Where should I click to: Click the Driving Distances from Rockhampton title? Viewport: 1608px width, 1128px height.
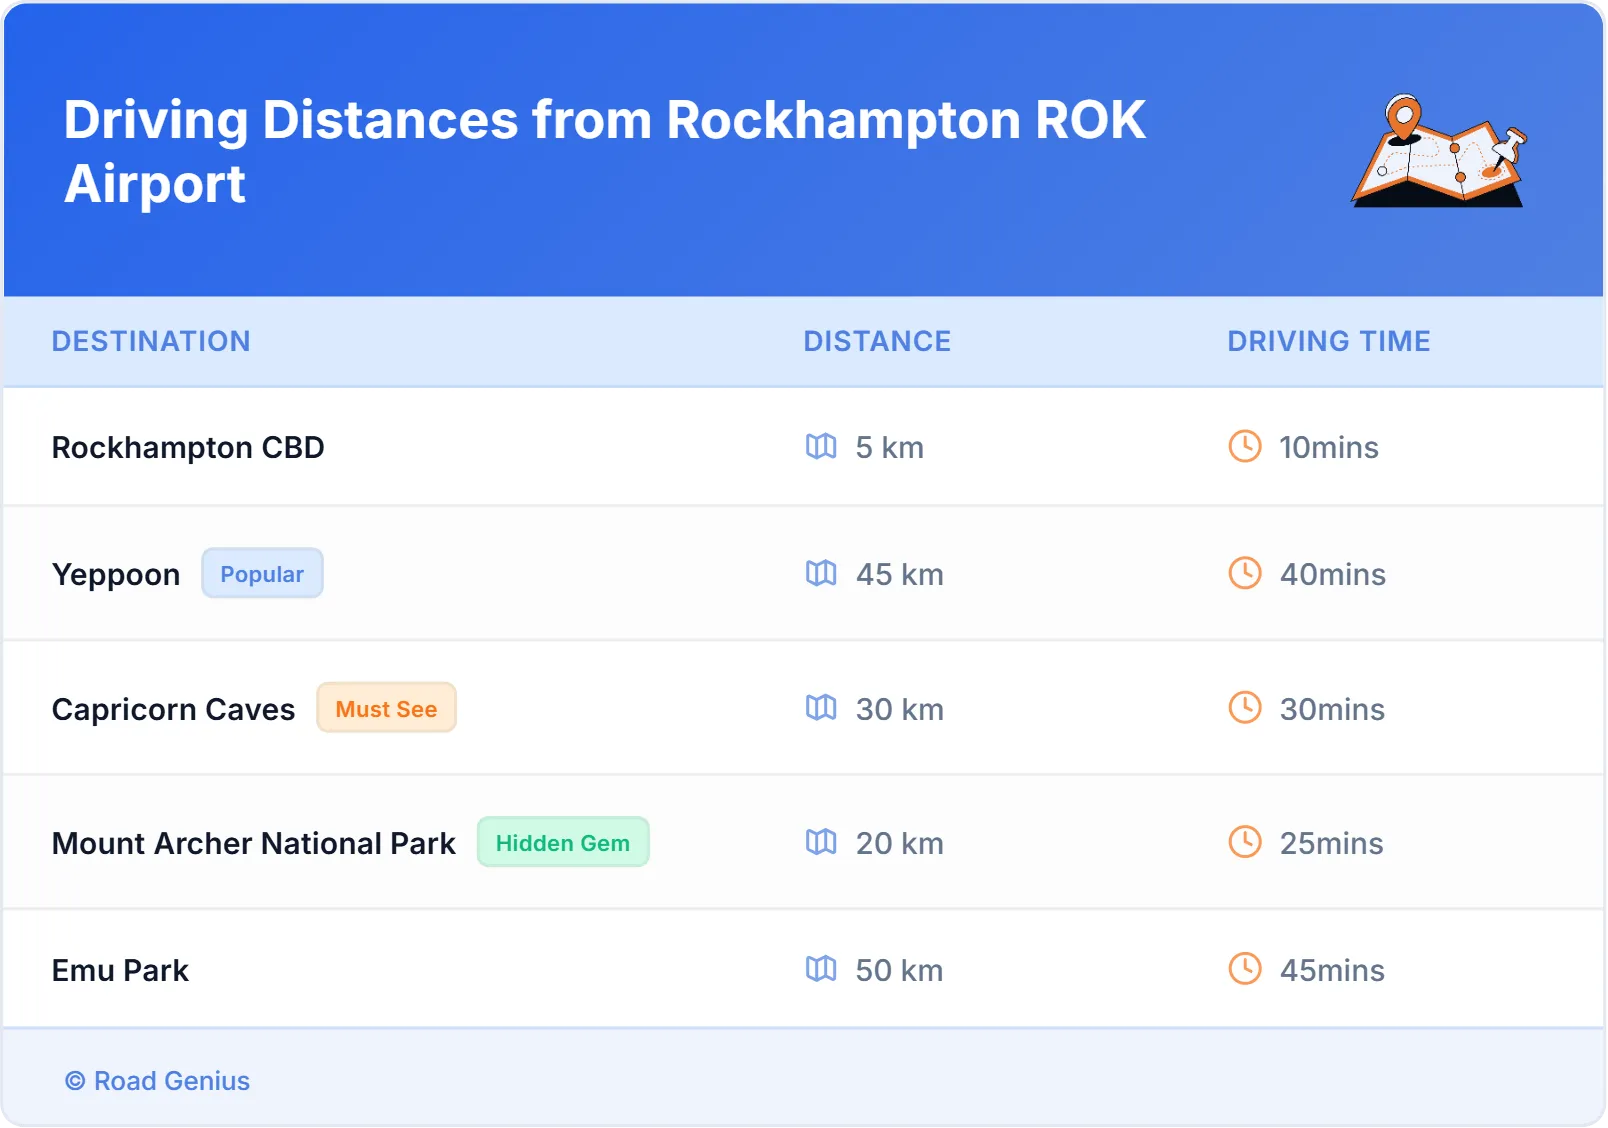click(604, 152)
